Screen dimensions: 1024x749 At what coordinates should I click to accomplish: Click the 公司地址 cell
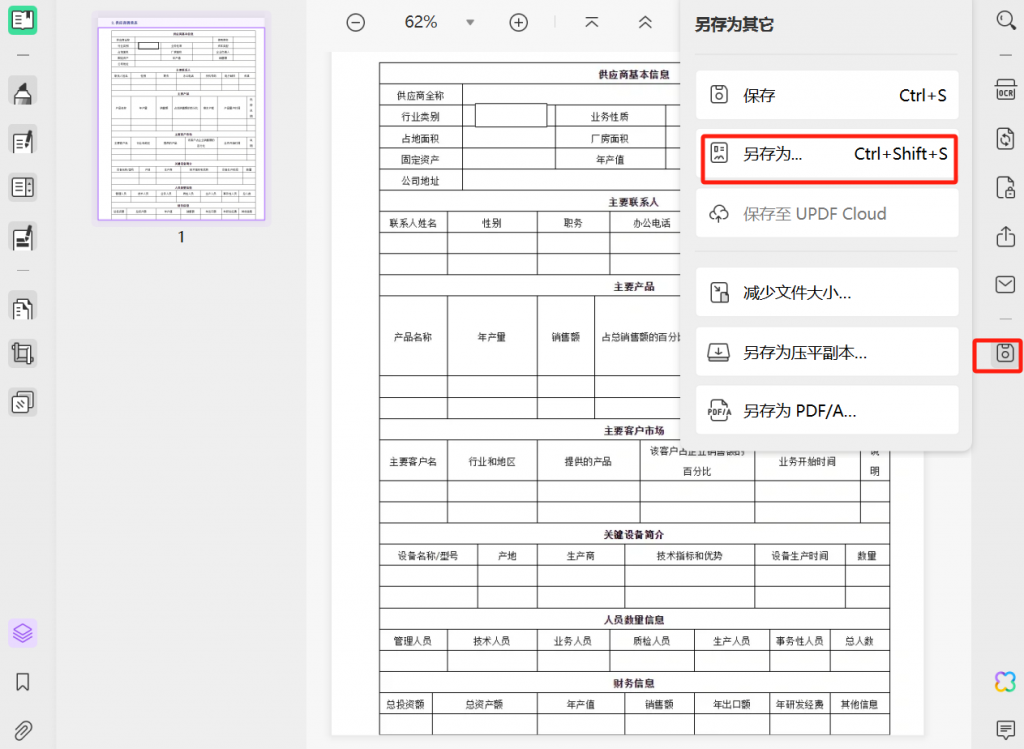coord(421,180)
